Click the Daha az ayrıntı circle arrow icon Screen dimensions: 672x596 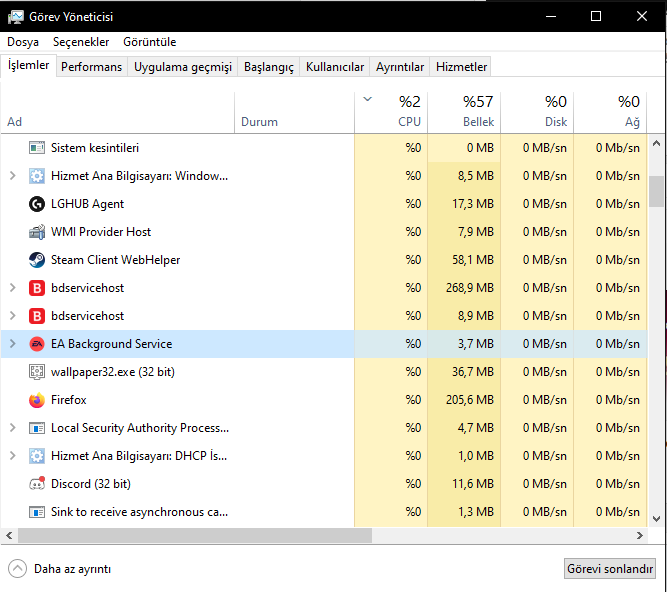coord(17,569)
